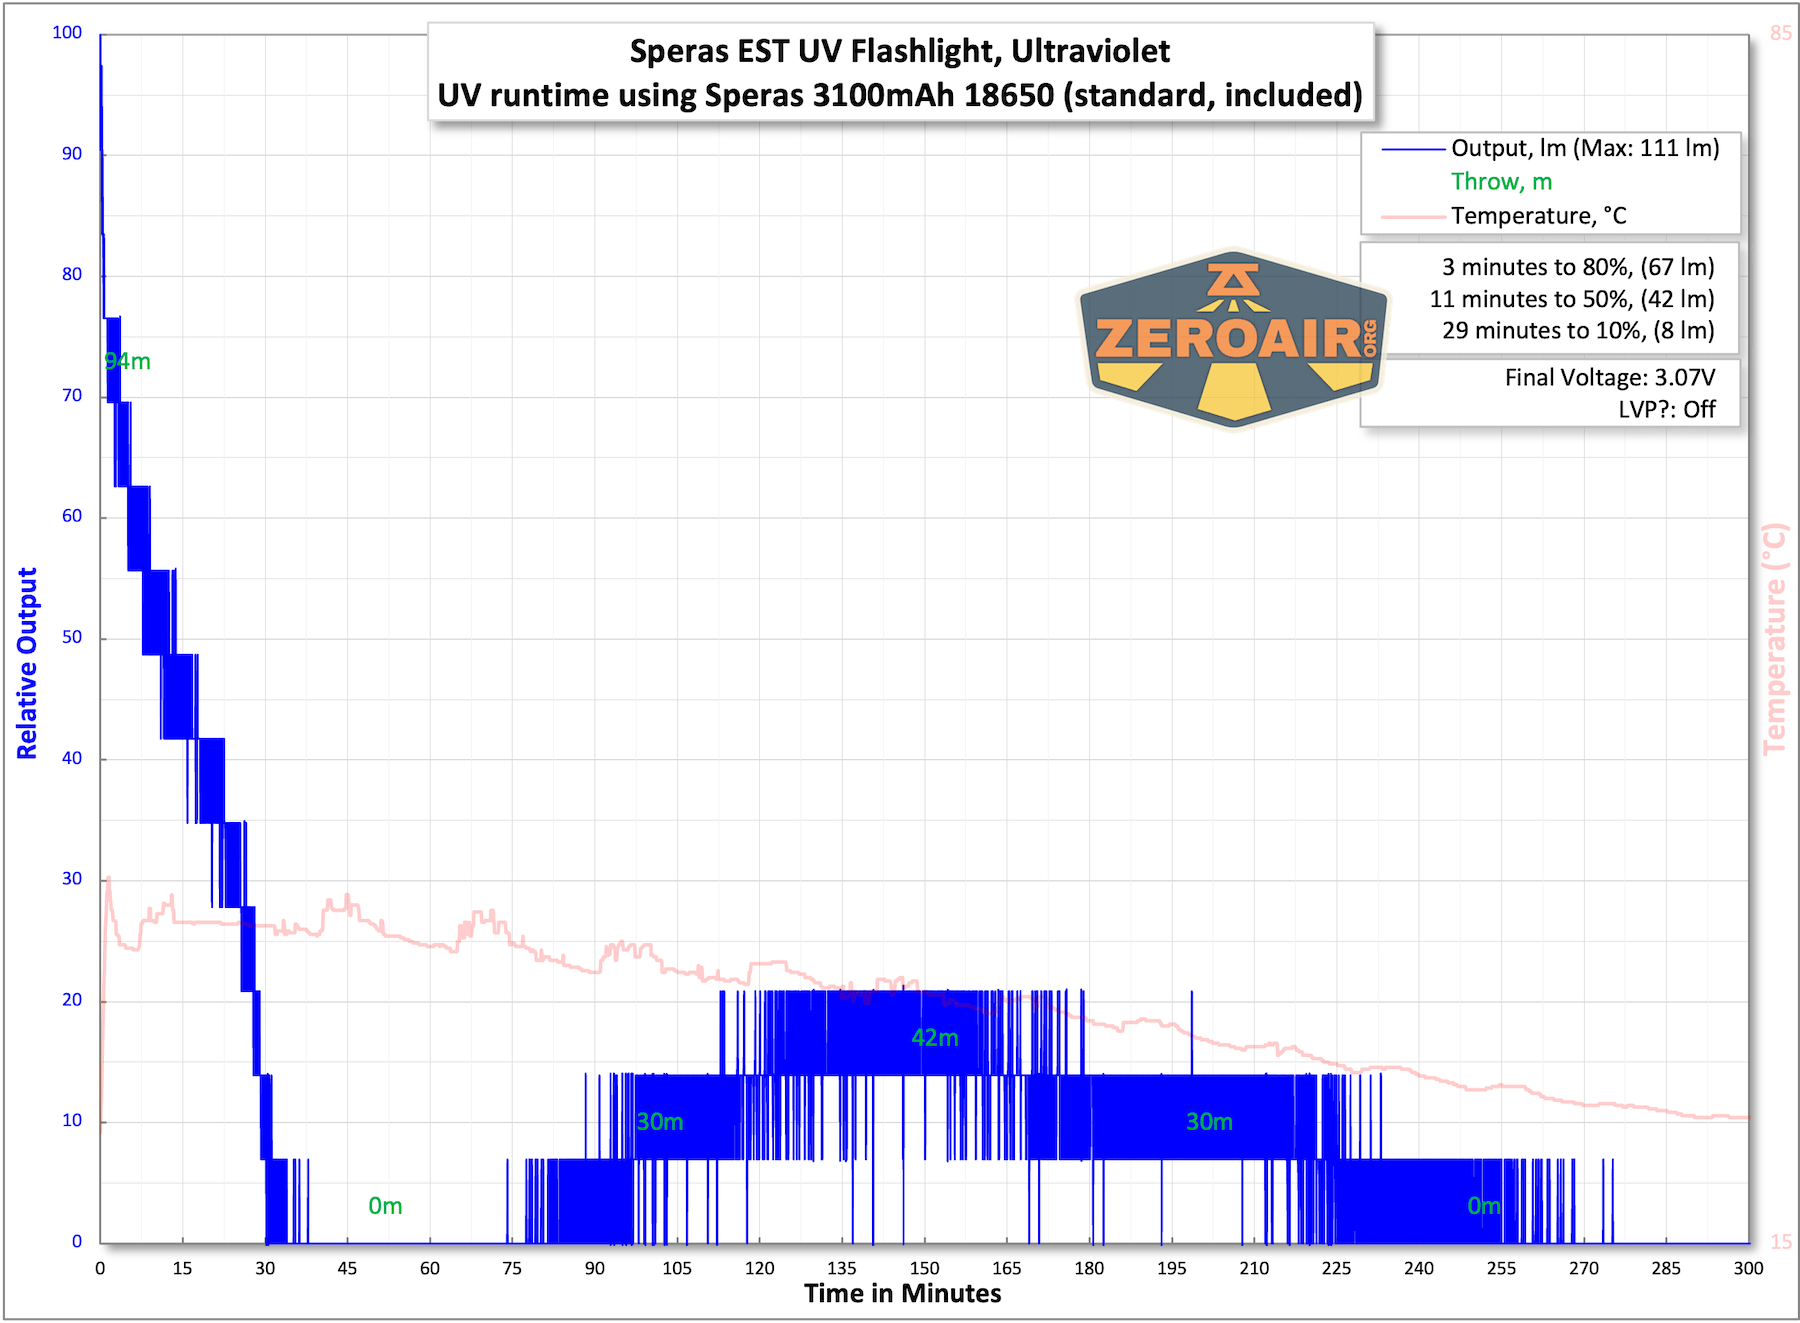Viewport: 1800px width, 1323px height.
Task: Click the '30m' label near 195 minutes
Action: pyautogui.click(x=1209, y=1122)
